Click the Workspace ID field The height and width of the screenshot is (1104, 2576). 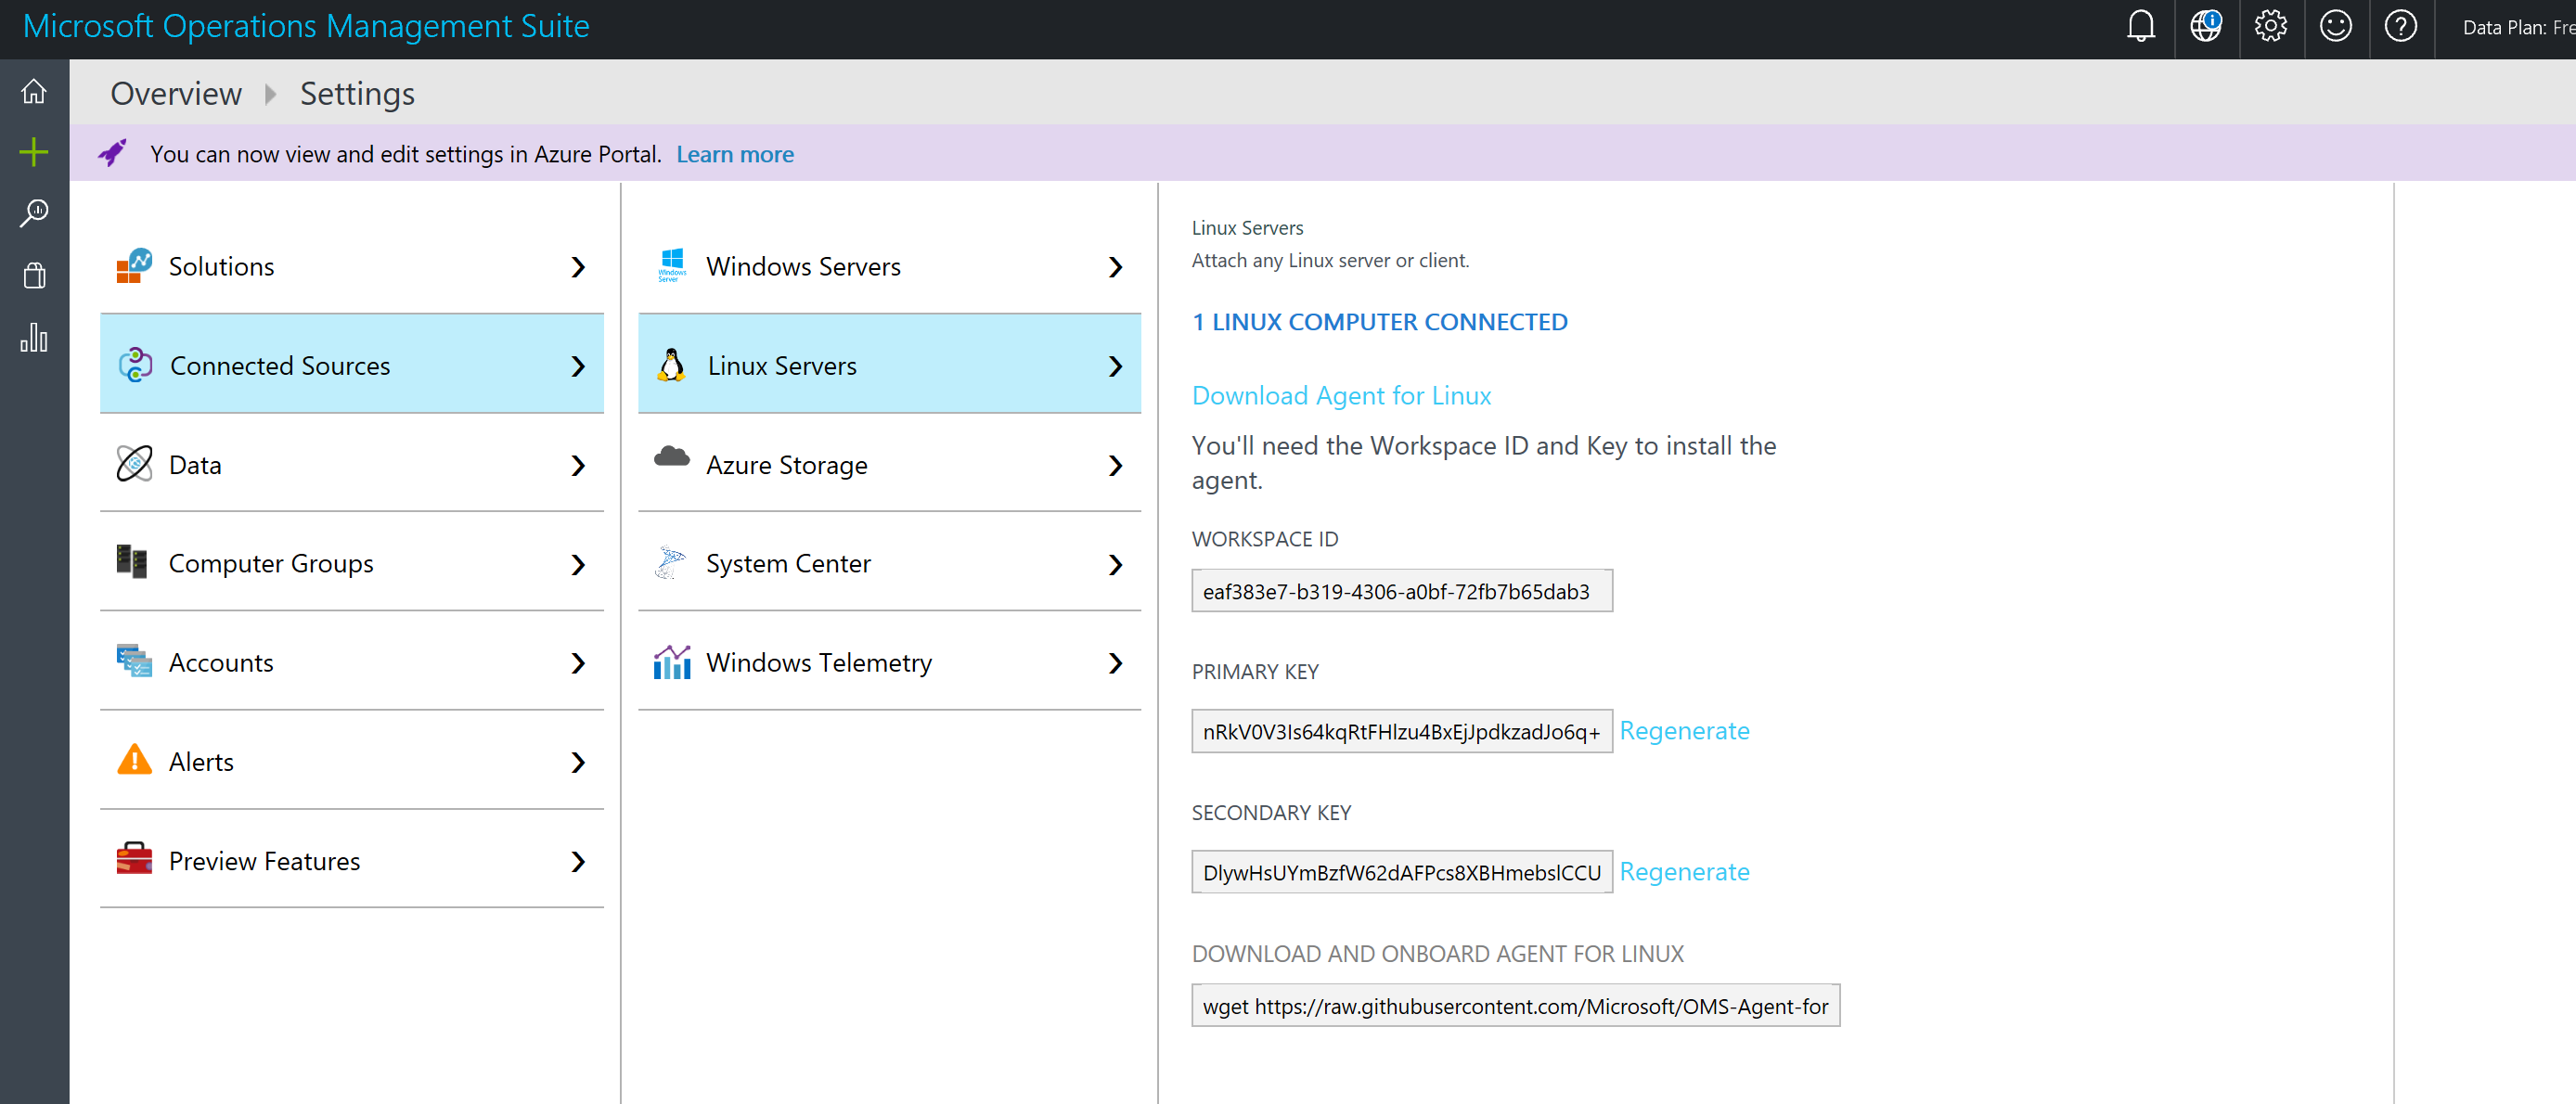(1402, 591)
